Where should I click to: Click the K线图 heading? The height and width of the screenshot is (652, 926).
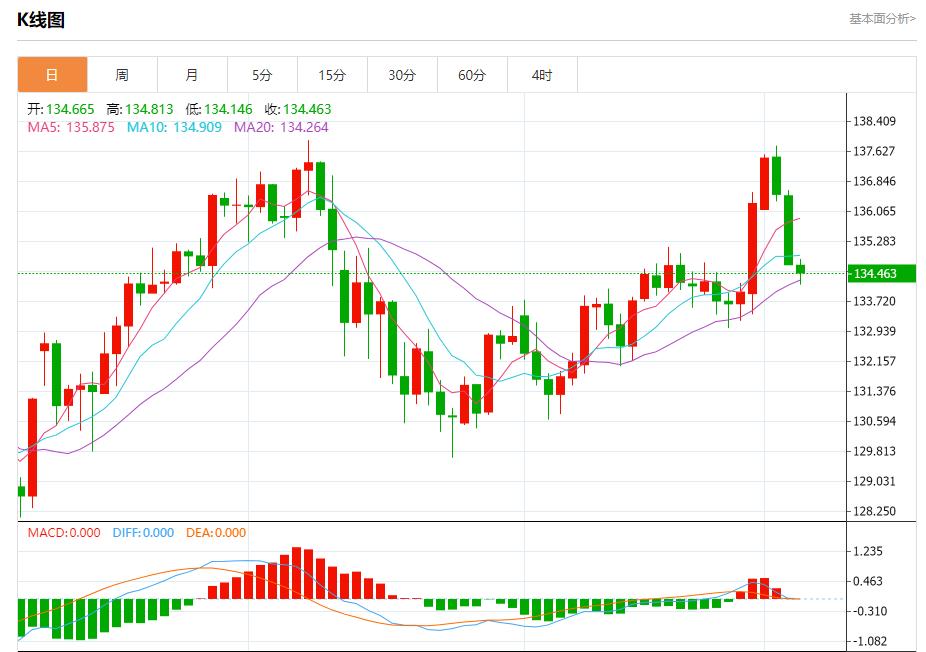click(x=41, y=20)
